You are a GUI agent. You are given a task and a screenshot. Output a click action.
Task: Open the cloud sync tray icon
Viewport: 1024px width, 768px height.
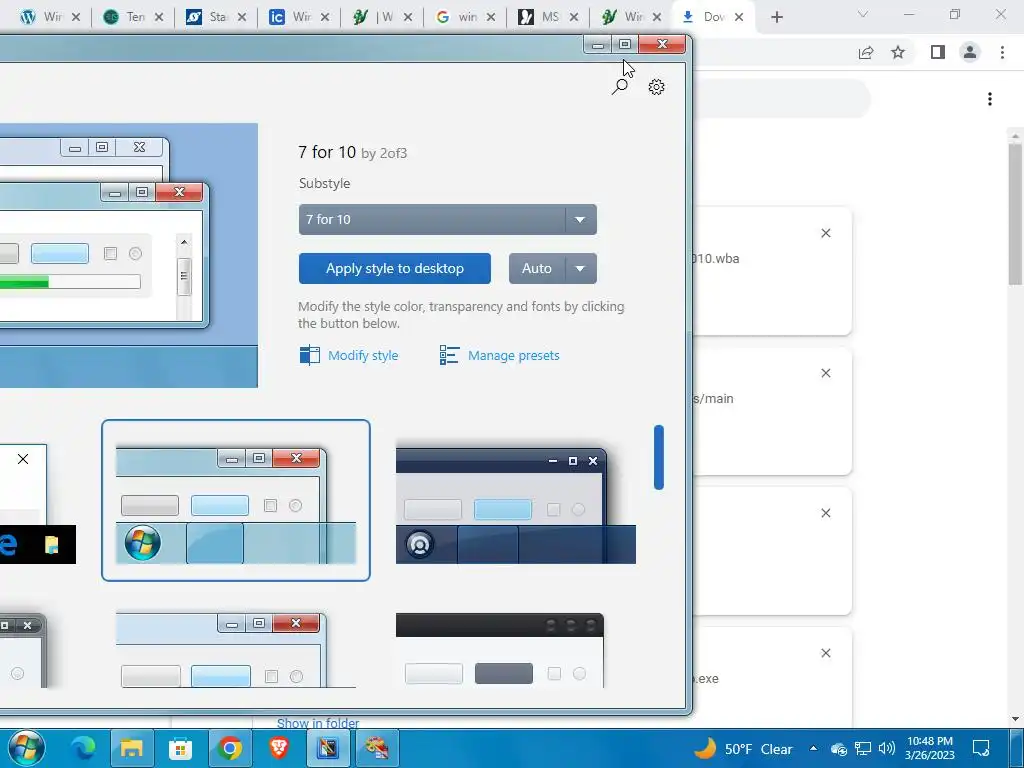coord(839,749)
